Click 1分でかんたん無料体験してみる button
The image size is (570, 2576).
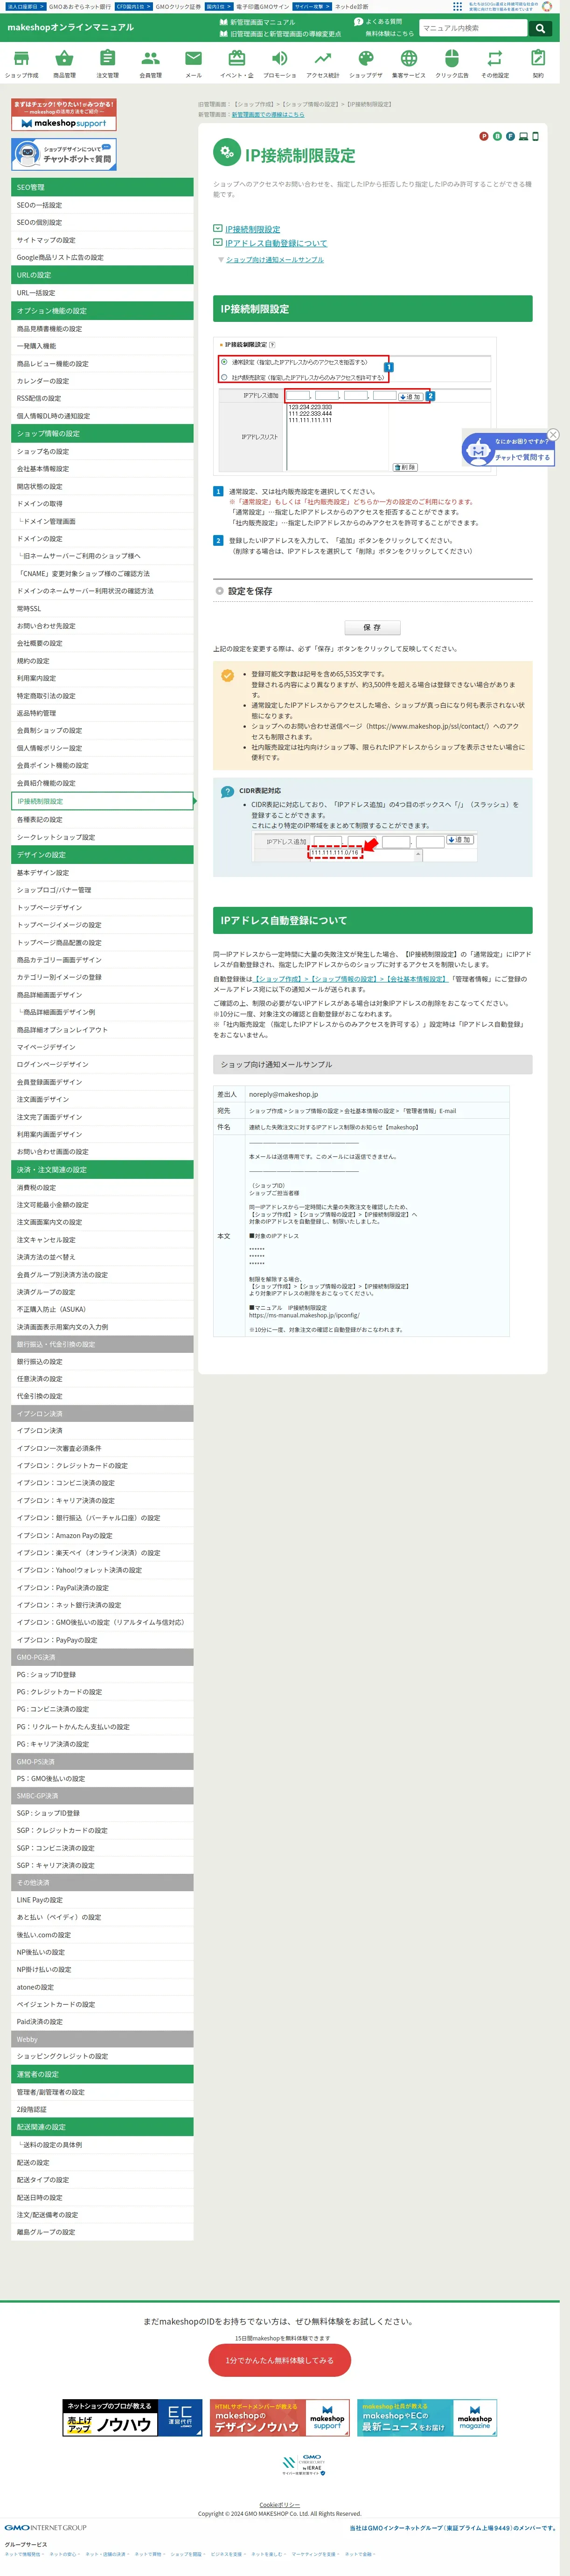pyautogui.click(x=280, y=2360)
